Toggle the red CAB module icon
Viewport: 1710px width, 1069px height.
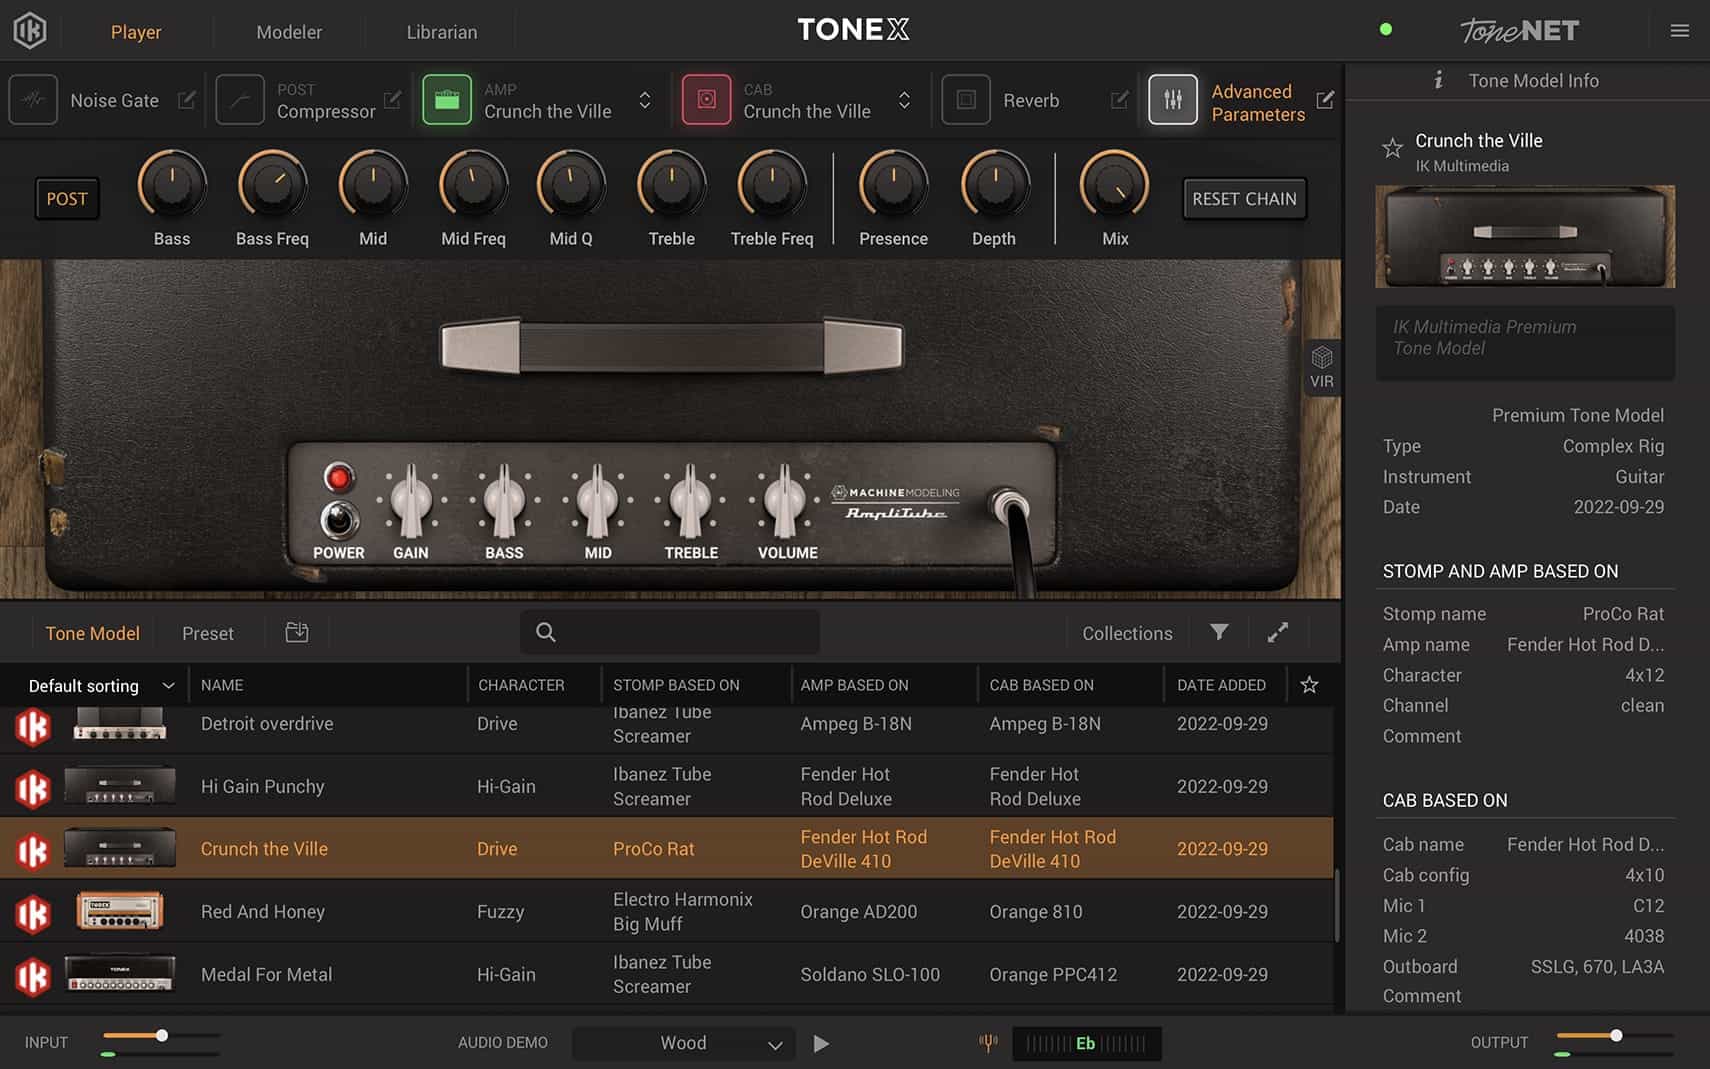pos(706,100)
